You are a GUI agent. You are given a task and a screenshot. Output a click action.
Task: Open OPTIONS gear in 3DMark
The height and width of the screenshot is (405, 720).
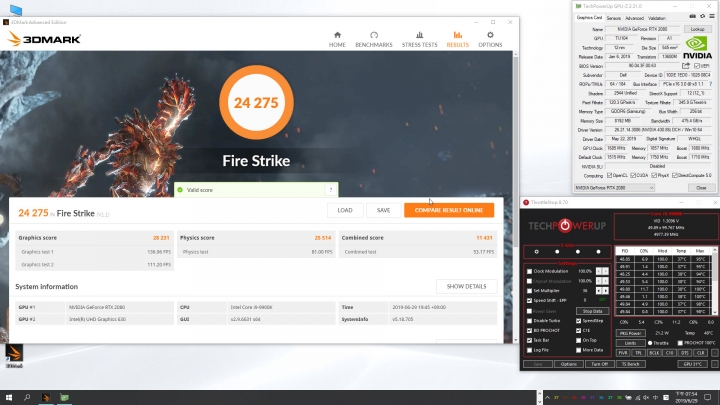tap(490, 39)
